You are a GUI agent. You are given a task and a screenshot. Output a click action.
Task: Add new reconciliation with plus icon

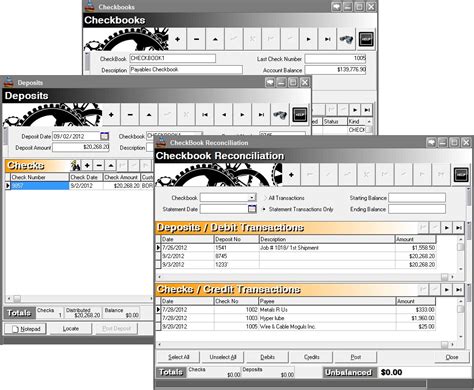291,174
